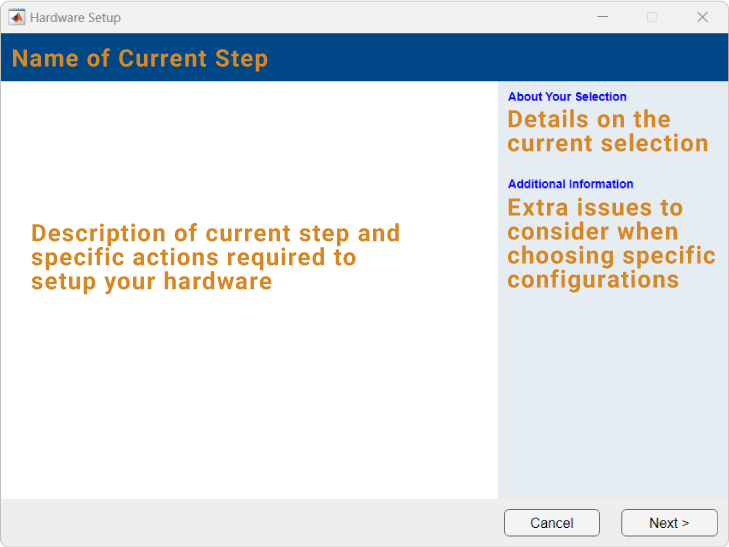Click the Additional Information label
This screenshot has height=547, width=729.
570,184
